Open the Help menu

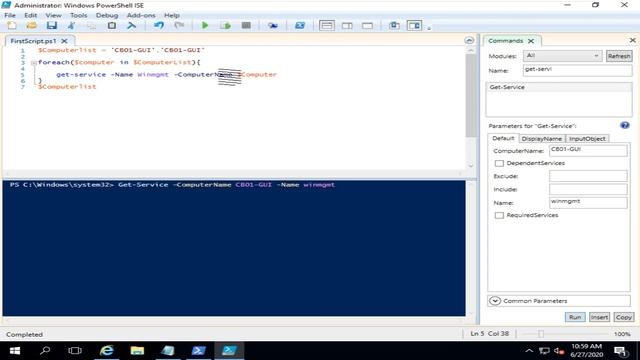(172, 15)
